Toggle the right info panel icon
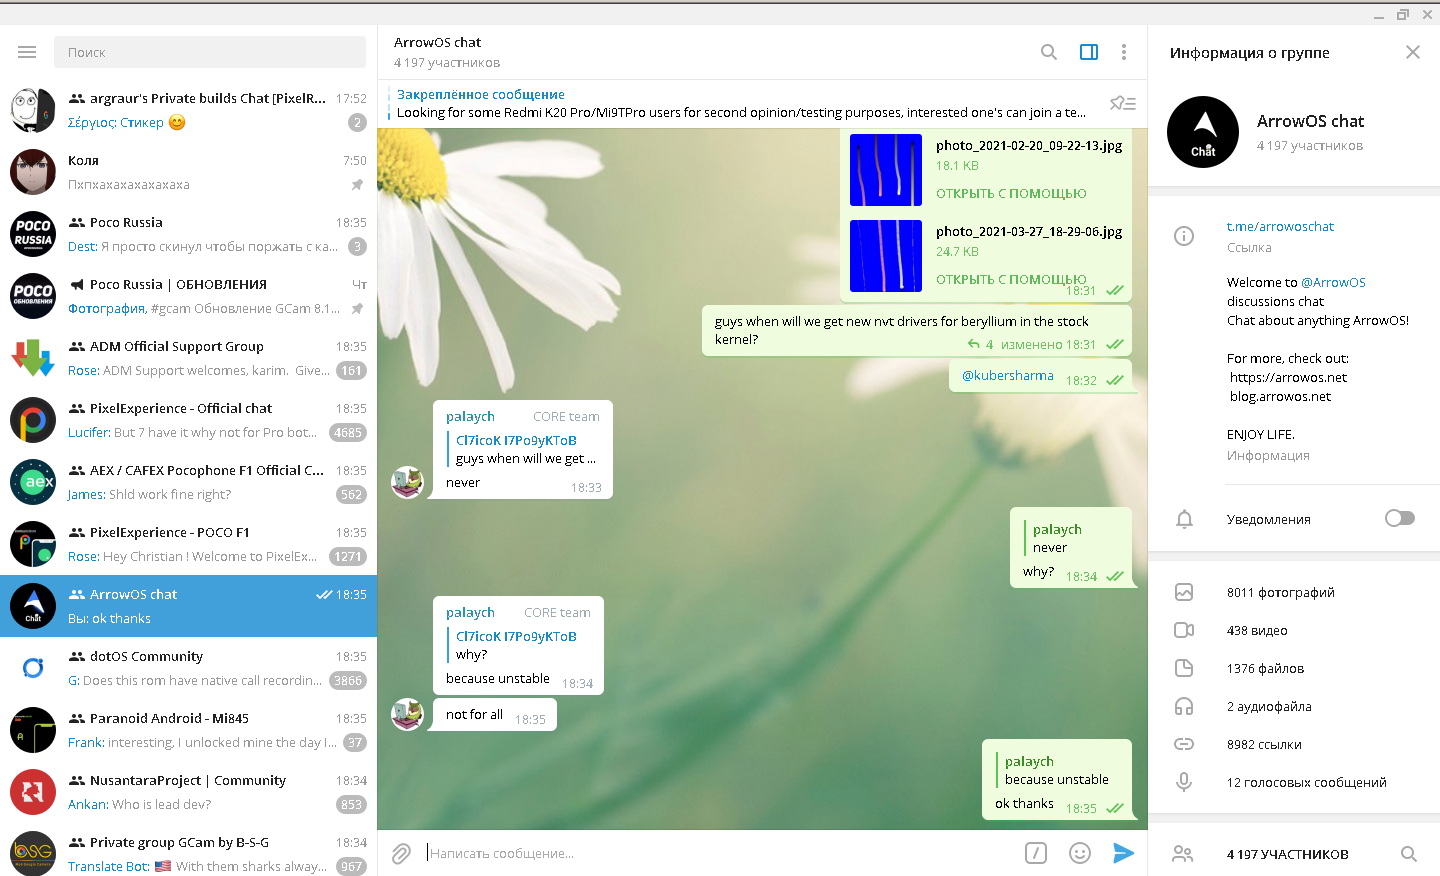 pos(1089,52)
